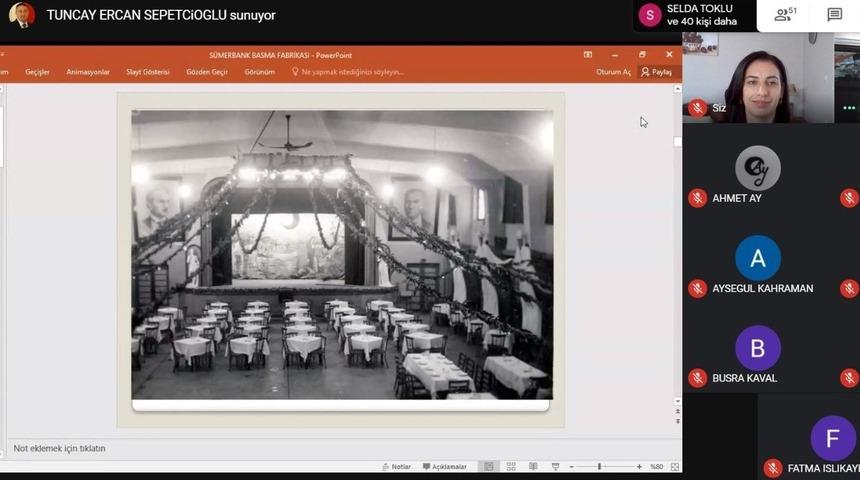Viewport: 860px width, 480px height.
Task: Toggle the Açıklamalar comments pane
Action: click(x=445, y=467)
